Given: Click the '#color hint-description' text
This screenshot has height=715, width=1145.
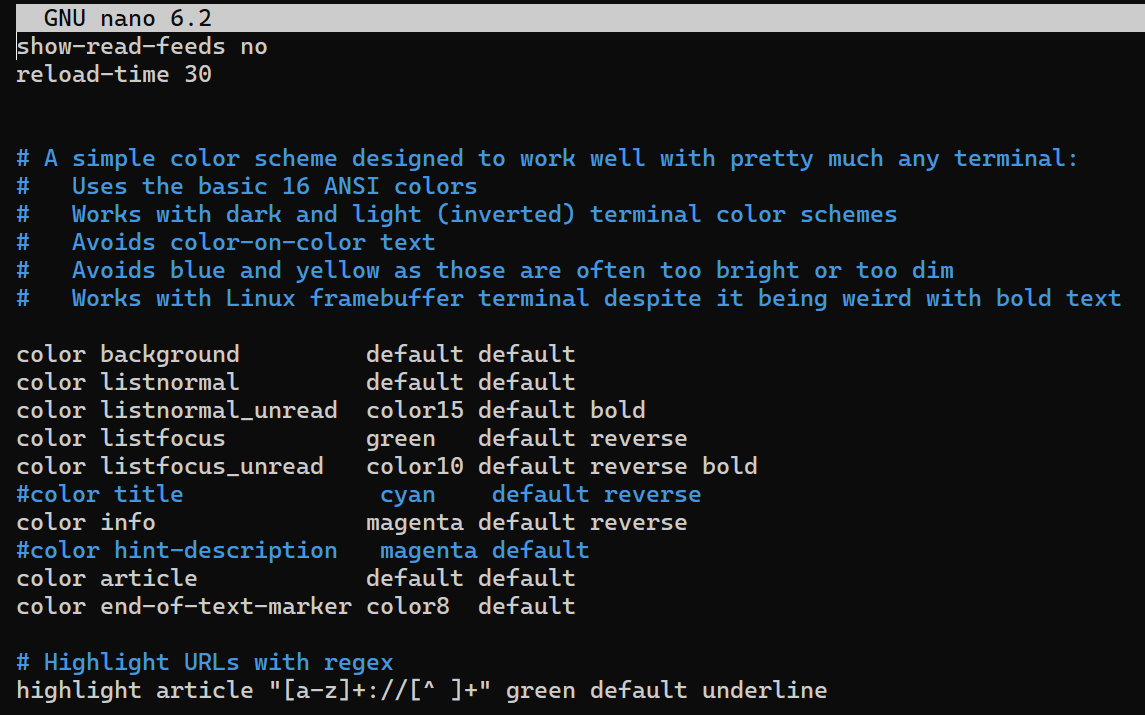Looking at the screenshot, I should [176, 550].
